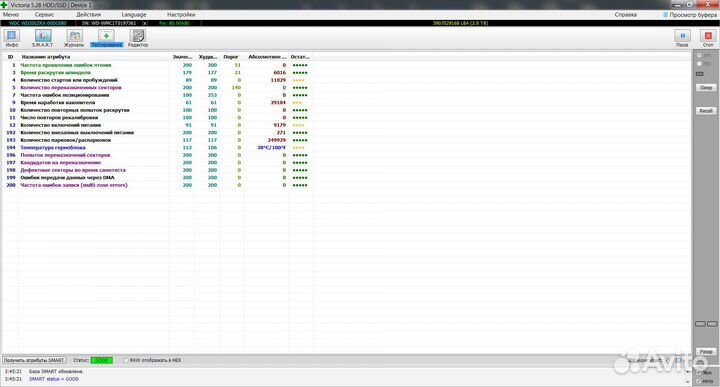Click the green GOOD status indicator

click(101, 360)
